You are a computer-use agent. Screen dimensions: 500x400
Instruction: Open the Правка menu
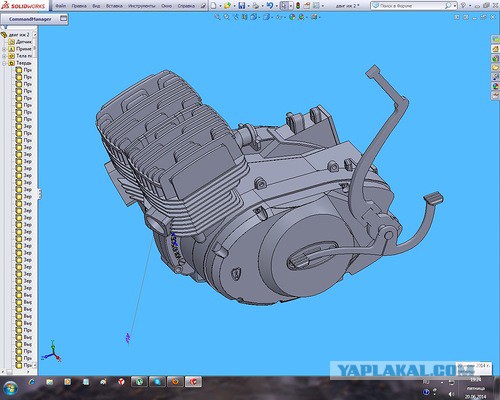pyautogui.click(x=79, y=6)
